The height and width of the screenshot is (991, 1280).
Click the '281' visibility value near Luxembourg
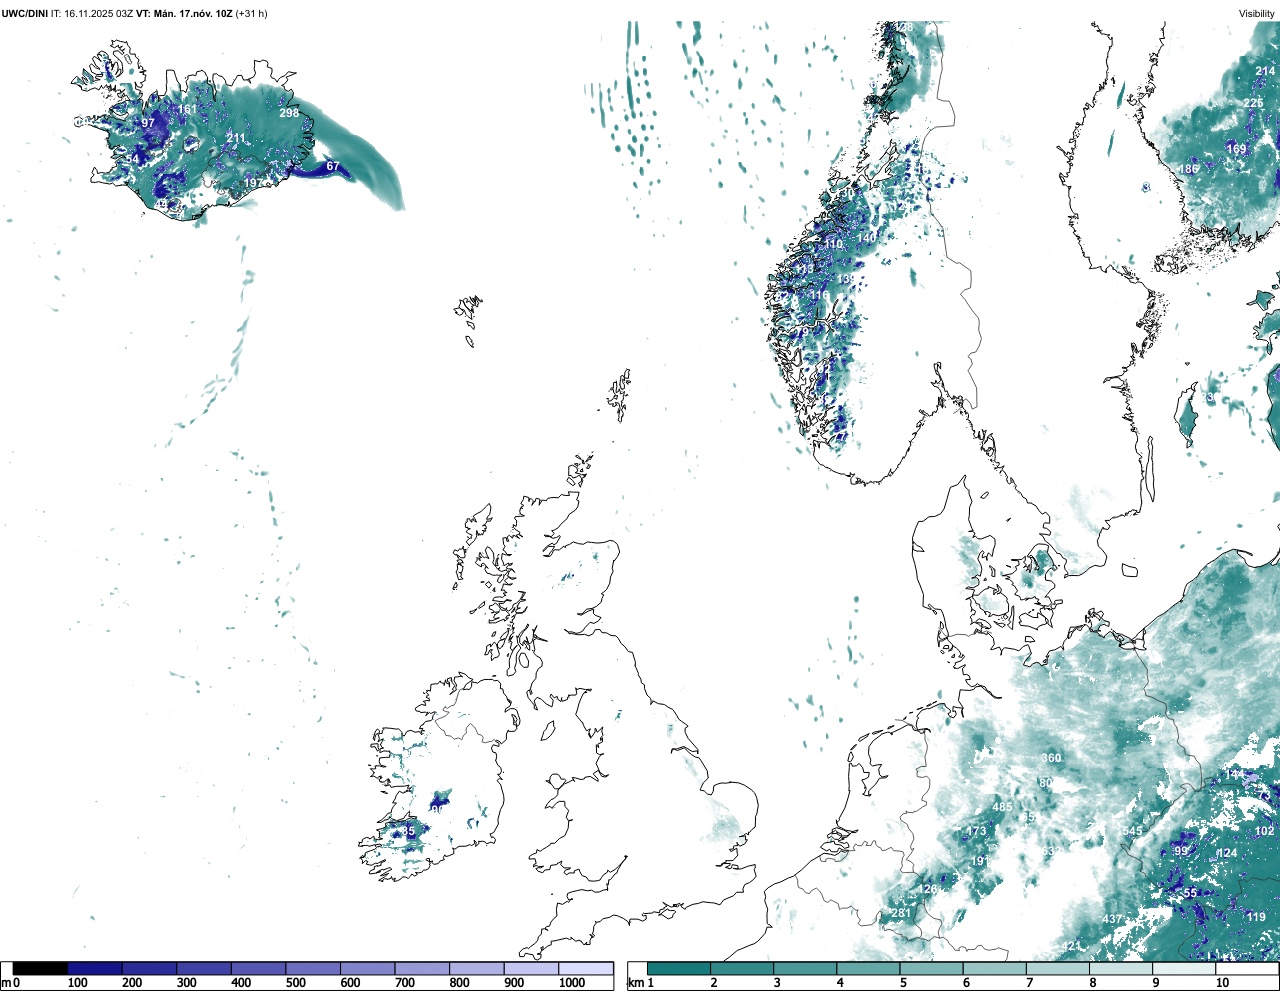[901, 913]
